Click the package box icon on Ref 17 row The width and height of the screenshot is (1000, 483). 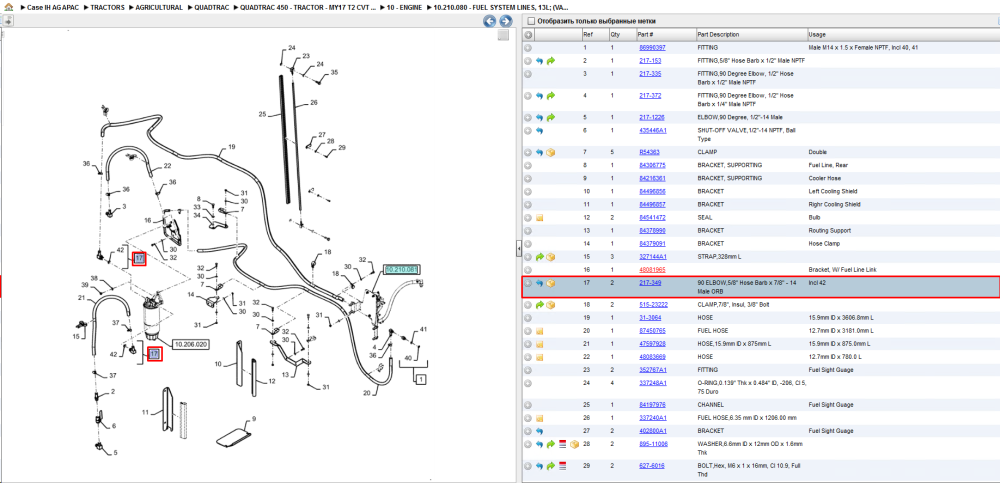[551, 283]
